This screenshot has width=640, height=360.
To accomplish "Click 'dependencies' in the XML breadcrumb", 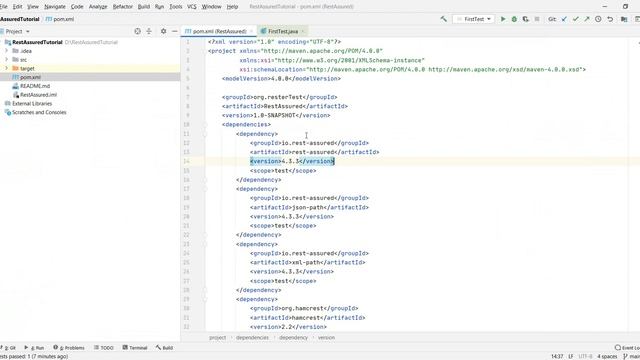I will click(252, 338).
